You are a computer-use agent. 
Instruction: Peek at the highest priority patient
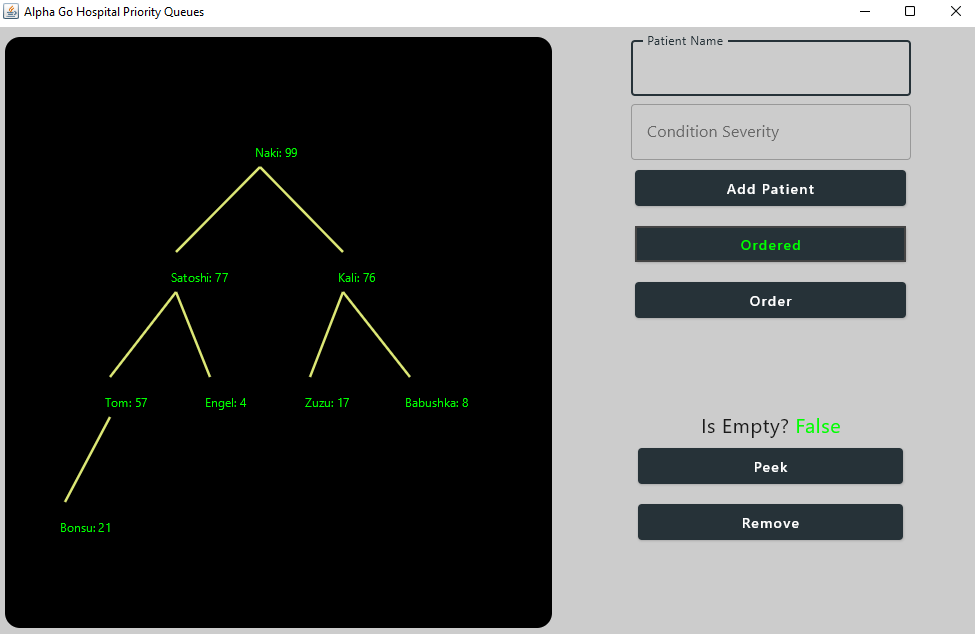tap(770, 466)
